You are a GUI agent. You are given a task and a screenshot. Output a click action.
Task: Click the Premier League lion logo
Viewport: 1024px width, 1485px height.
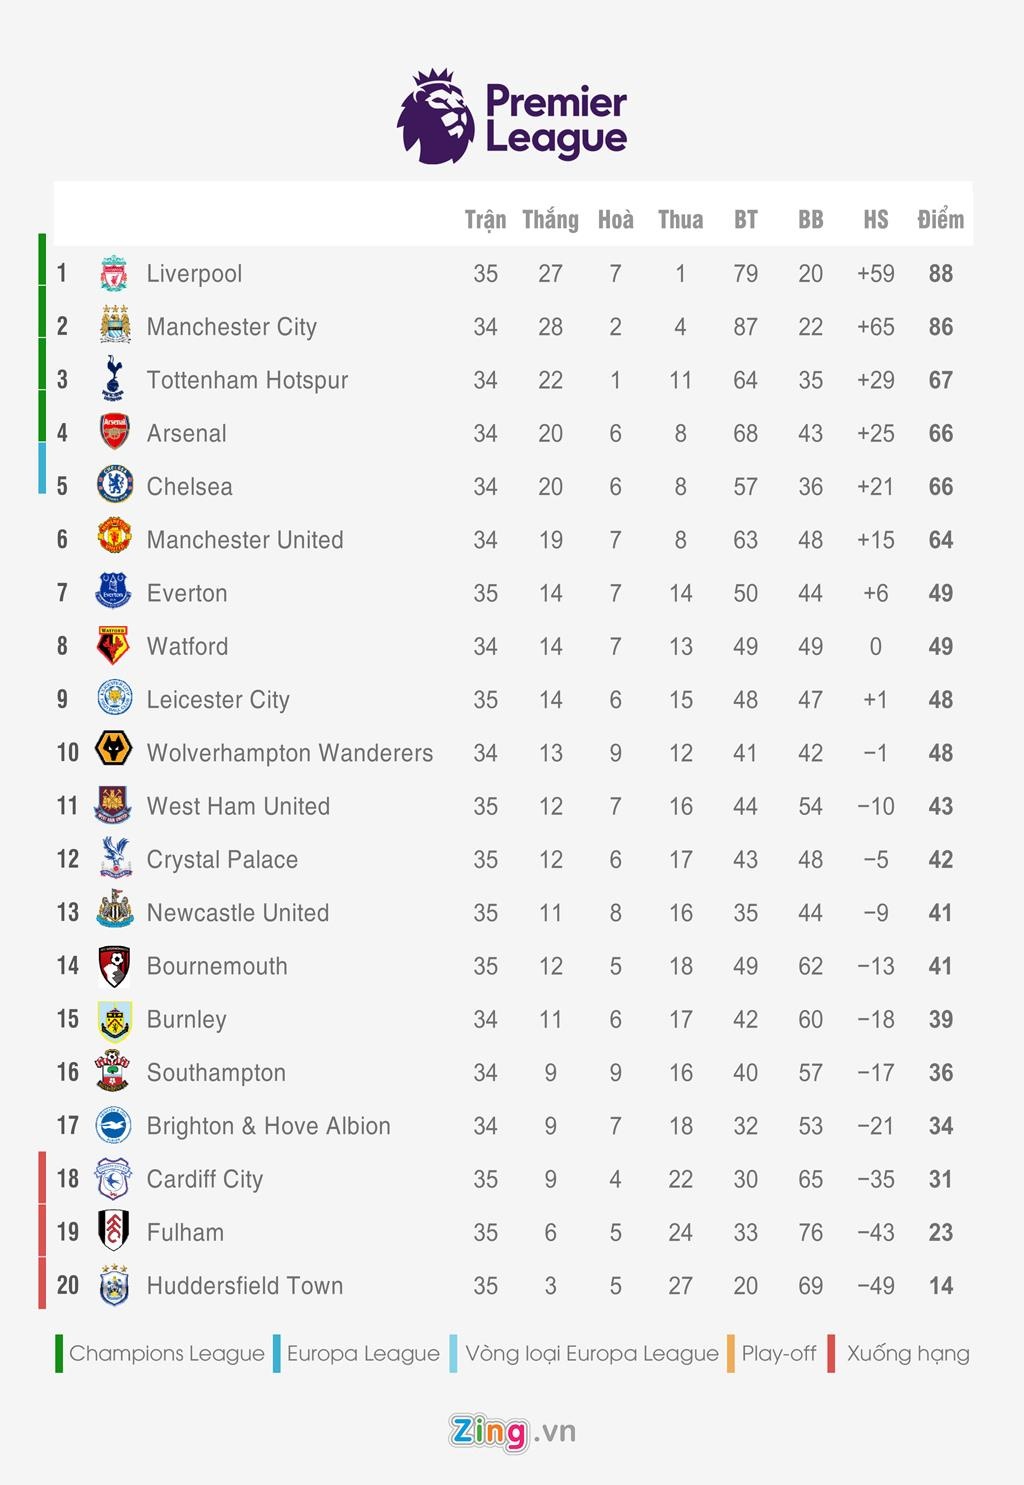click(437, 117)
